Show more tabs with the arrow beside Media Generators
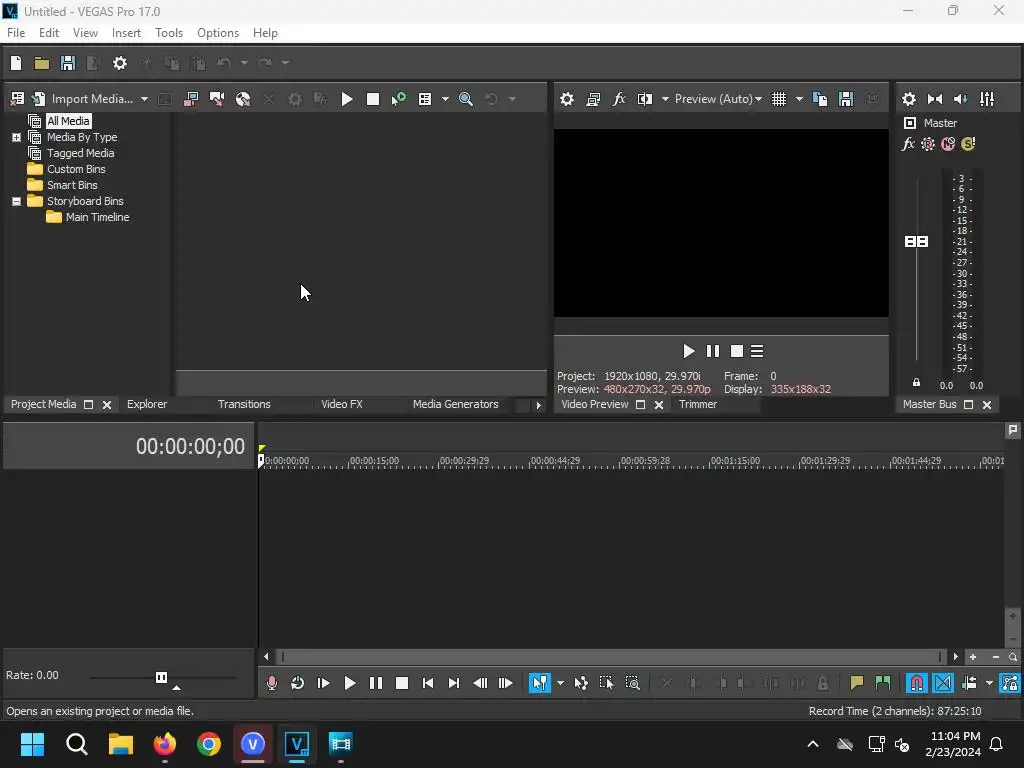 [538, 405]
